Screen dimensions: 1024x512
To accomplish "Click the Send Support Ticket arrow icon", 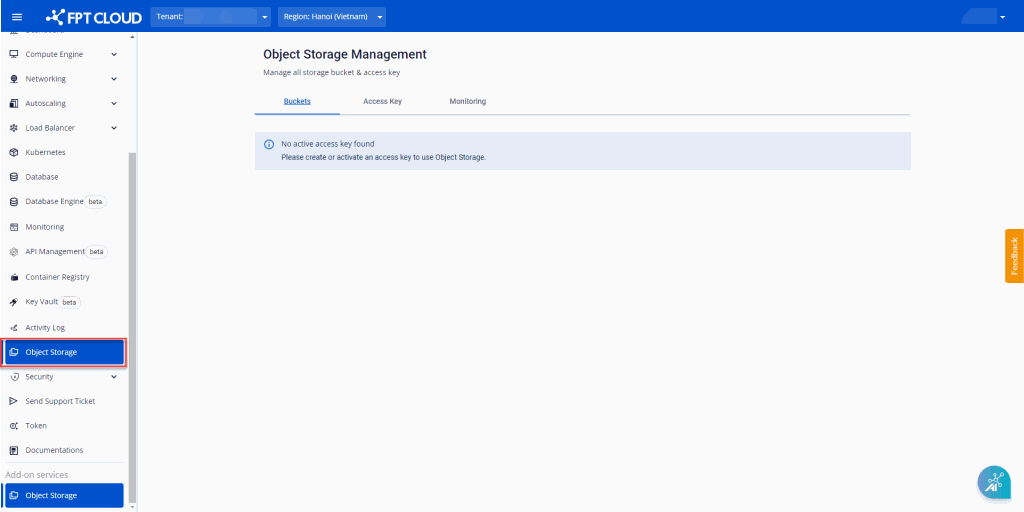I will 14,401.
